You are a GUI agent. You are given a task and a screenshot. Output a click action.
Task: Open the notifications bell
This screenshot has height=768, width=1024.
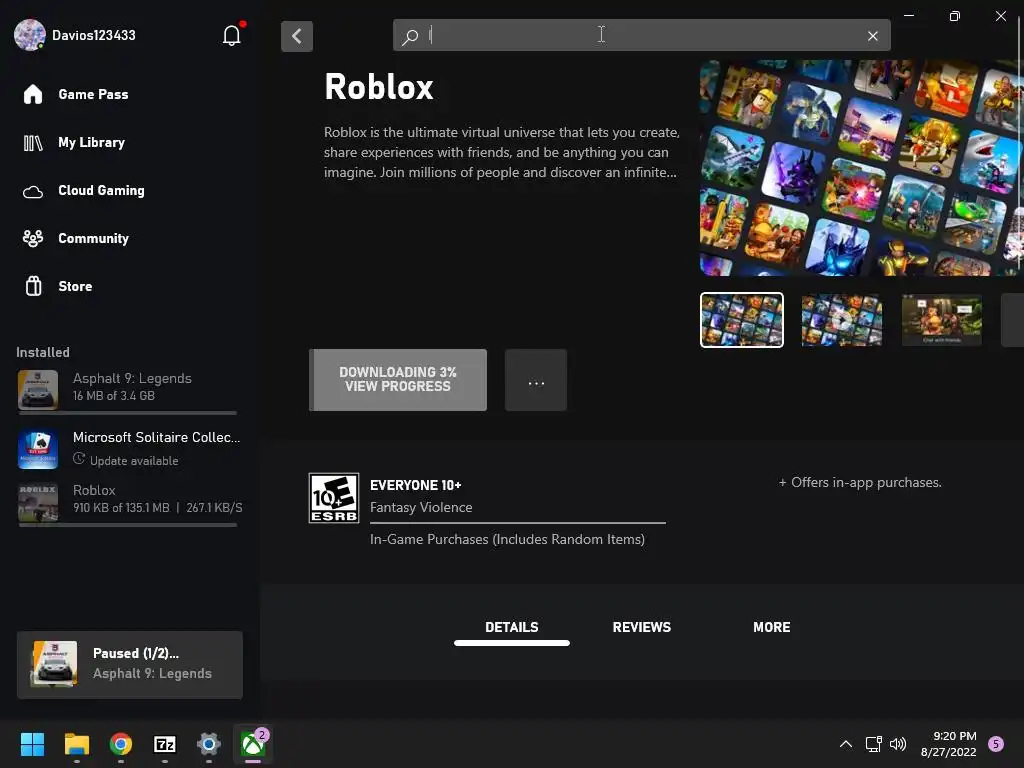click(232, 35)
